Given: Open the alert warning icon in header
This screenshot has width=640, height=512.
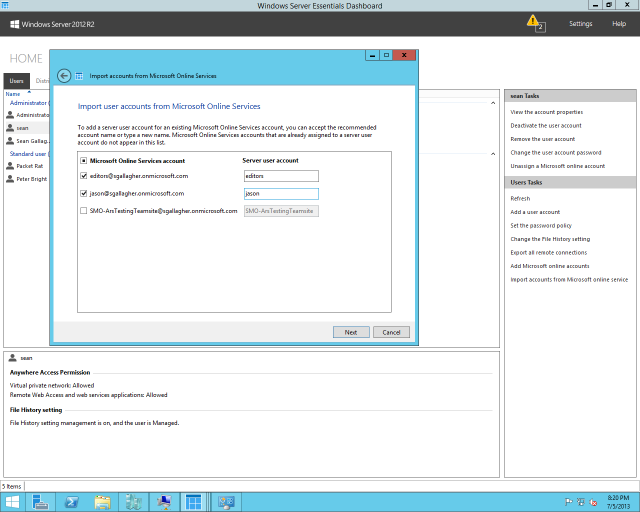Looking at the screenshot, I should [533, 21].
